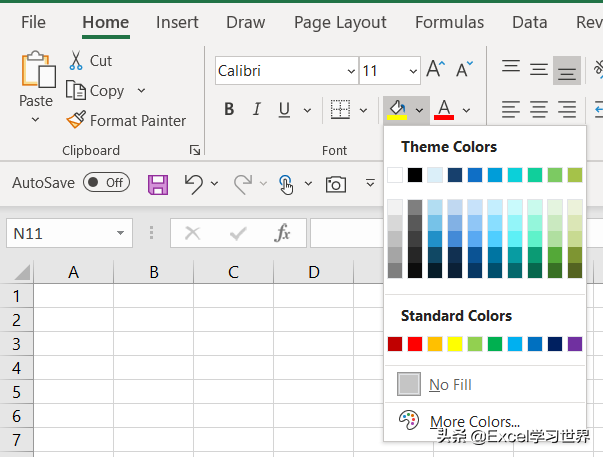
Task: Undo the last action
Action: [193, 184]
